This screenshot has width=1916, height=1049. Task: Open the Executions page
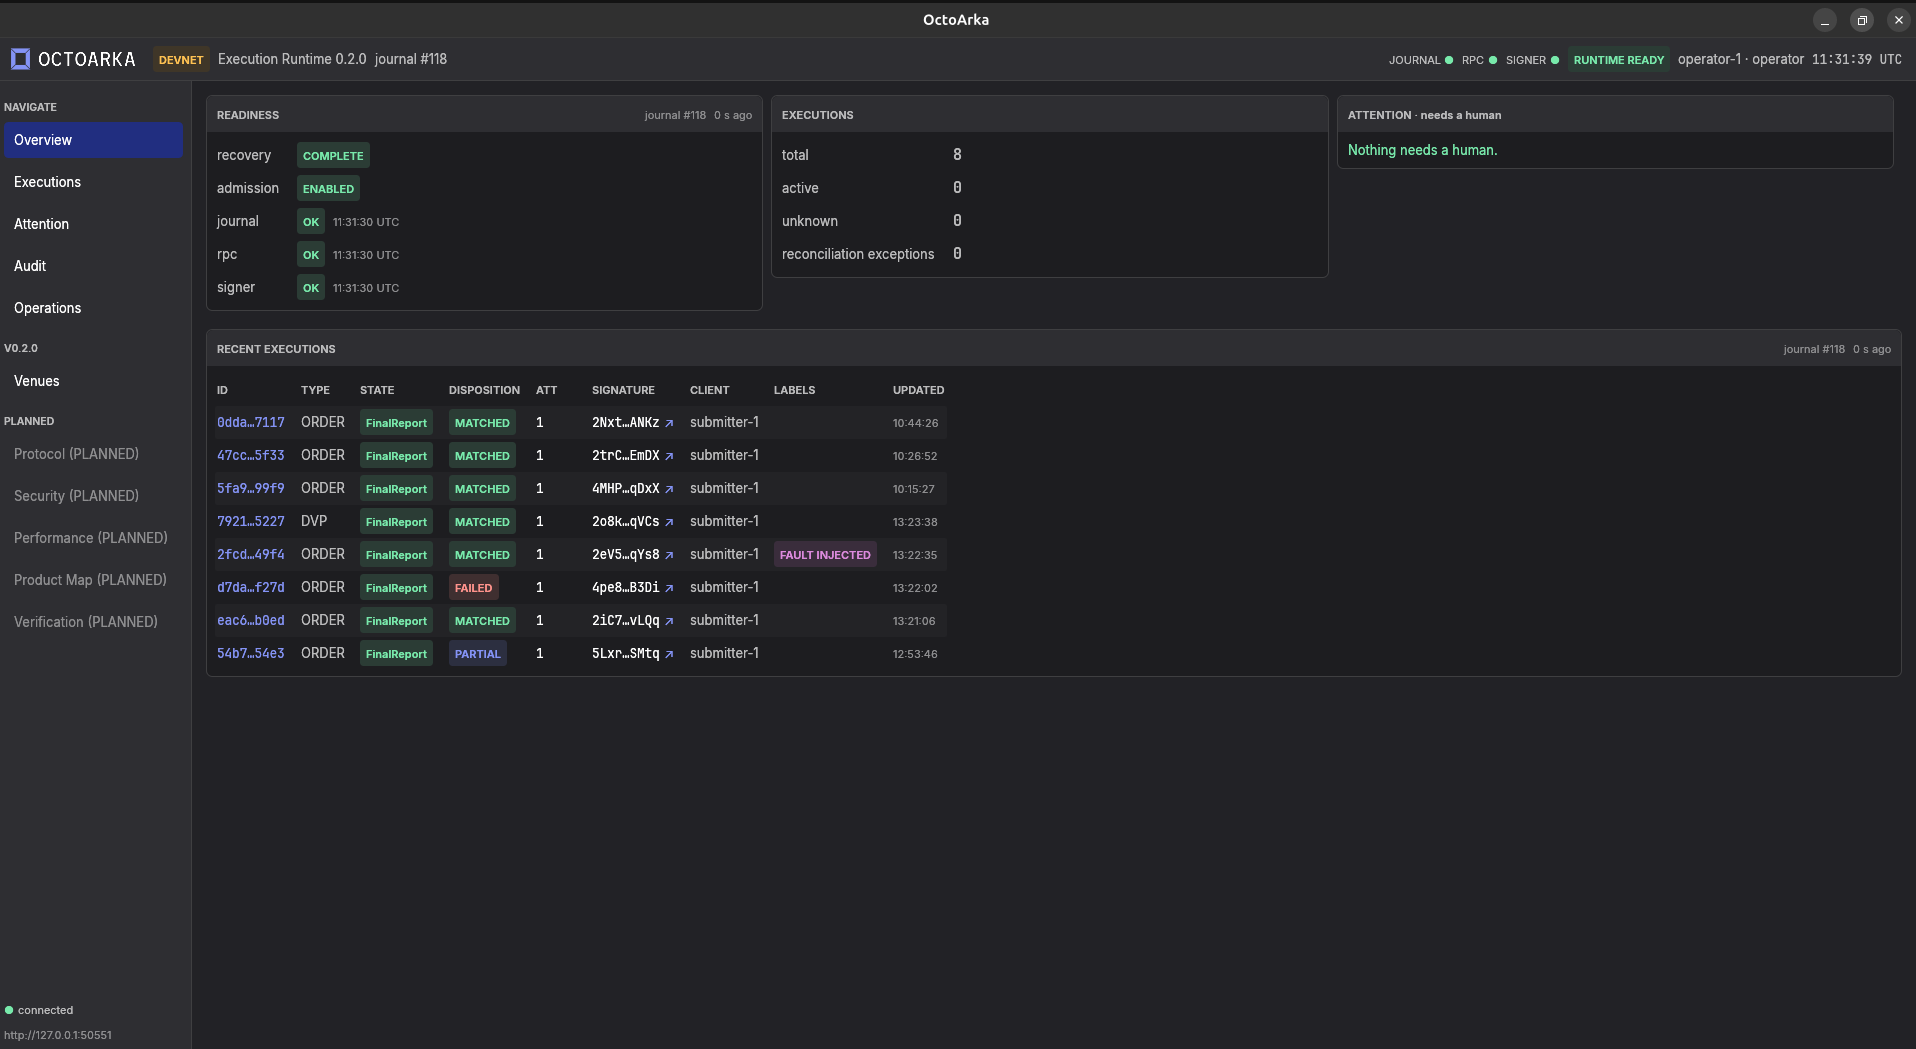[x=93, y=182]
